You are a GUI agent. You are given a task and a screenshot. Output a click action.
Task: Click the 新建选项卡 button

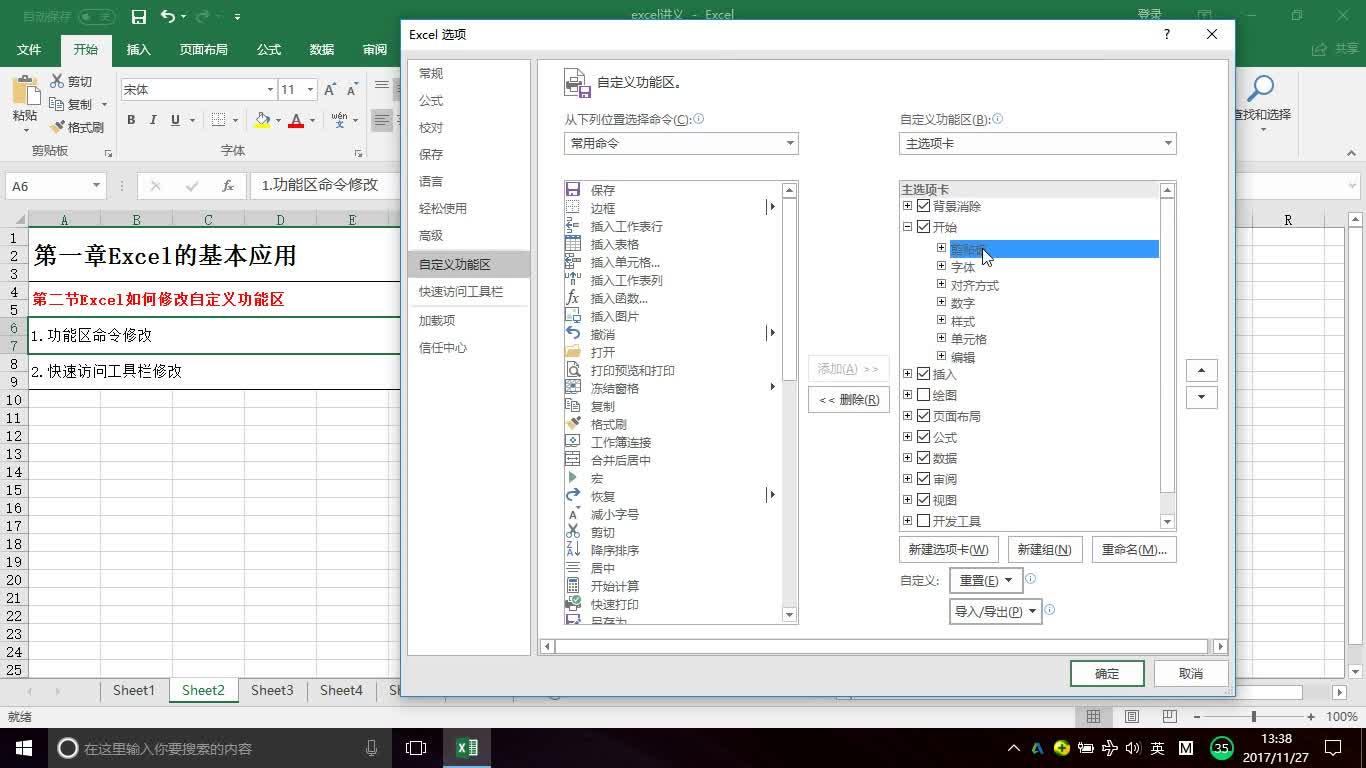coord(948,549)
